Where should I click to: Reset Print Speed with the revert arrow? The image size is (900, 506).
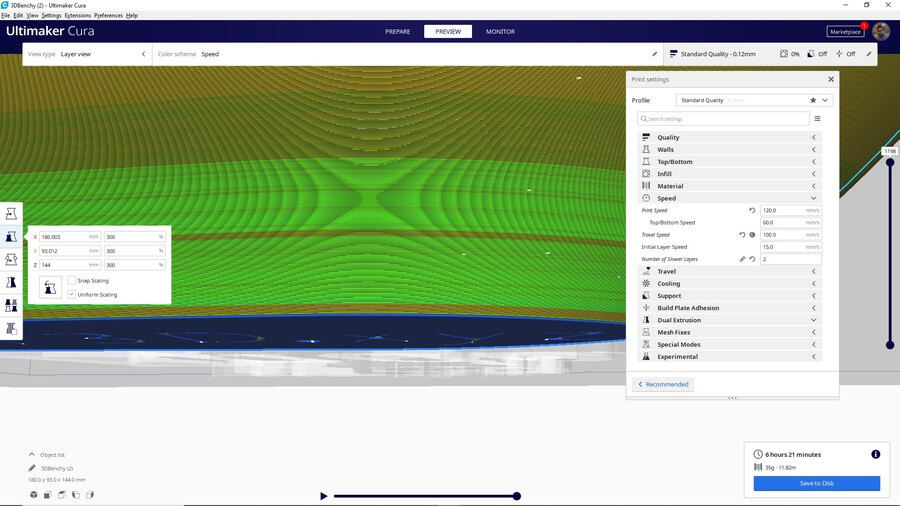(x=752, y=211)
